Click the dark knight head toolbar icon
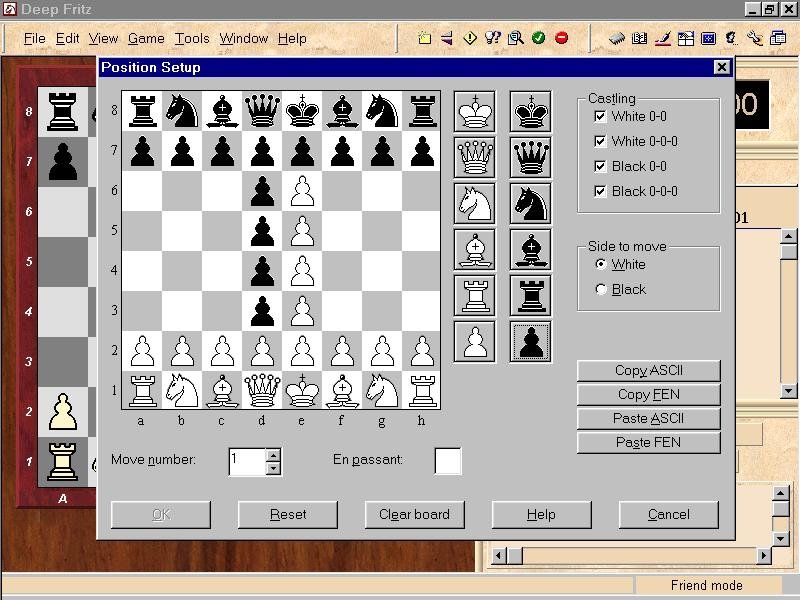 click(x=732, y=38)
